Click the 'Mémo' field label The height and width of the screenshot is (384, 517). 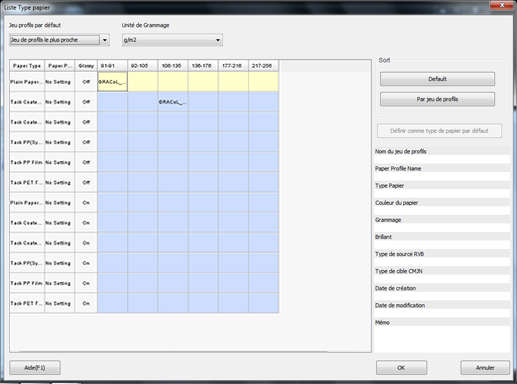tap(382, 322)
